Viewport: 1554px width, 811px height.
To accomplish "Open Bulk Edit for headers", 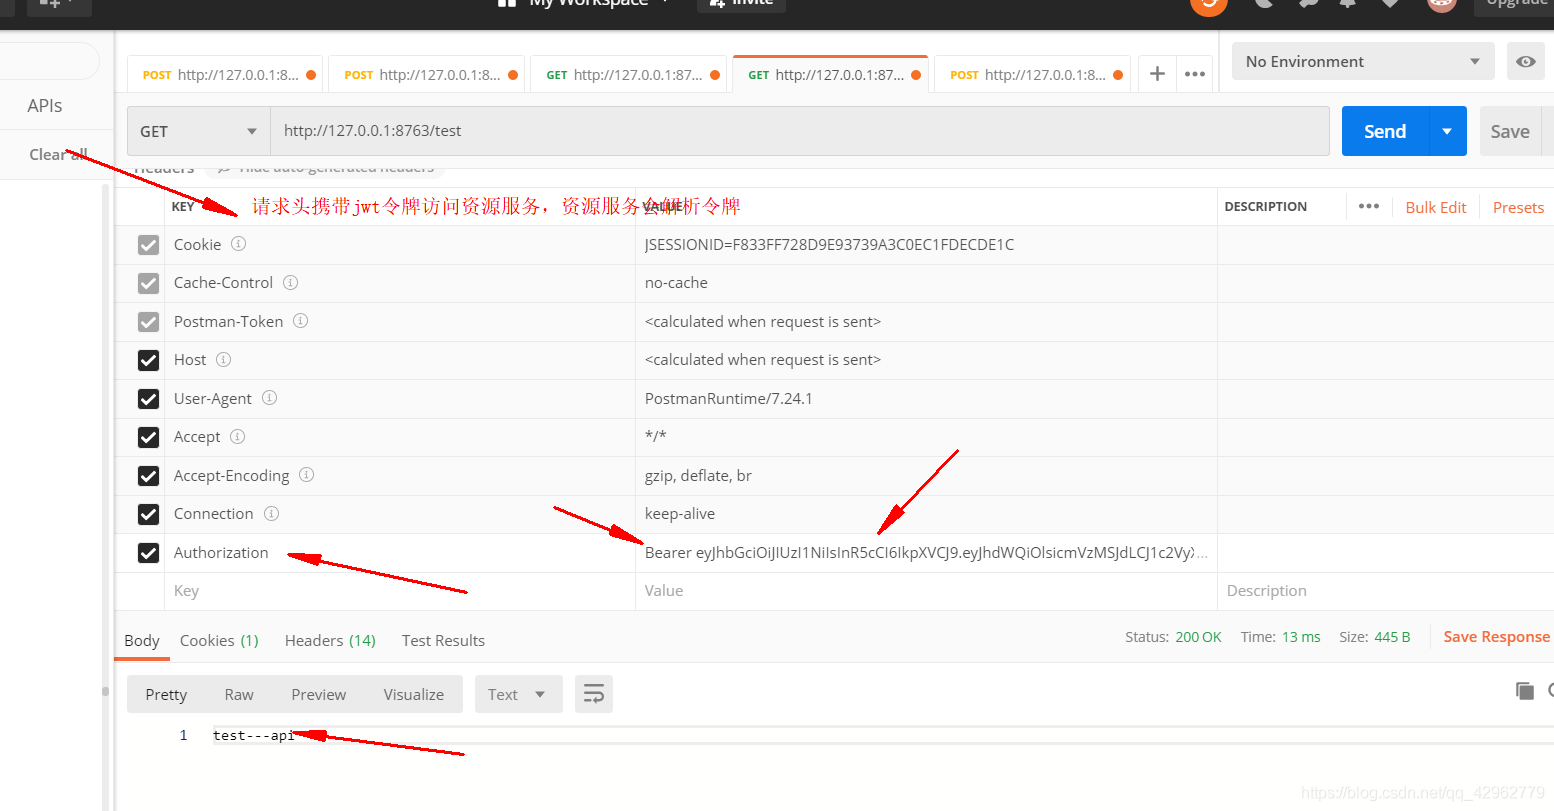I will (1436, 207).
